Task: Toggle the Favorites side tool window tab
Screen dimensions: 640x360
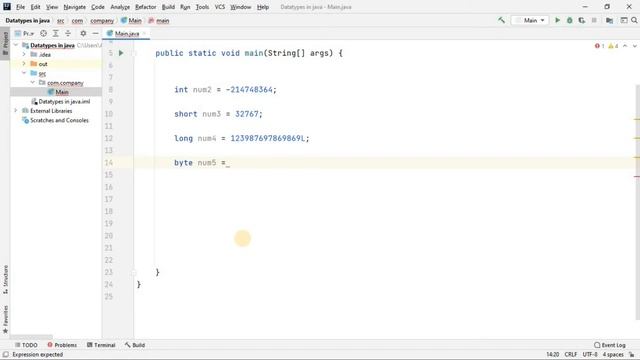Action: point(5,319)
